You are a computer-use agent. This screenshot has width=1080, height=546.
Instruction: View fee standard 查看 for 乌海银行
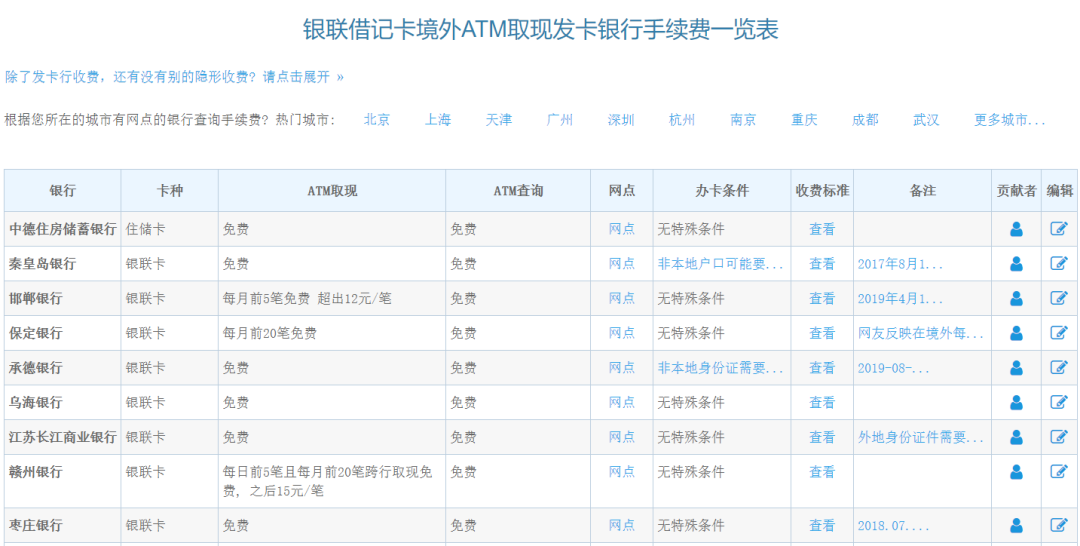(822, 402)
